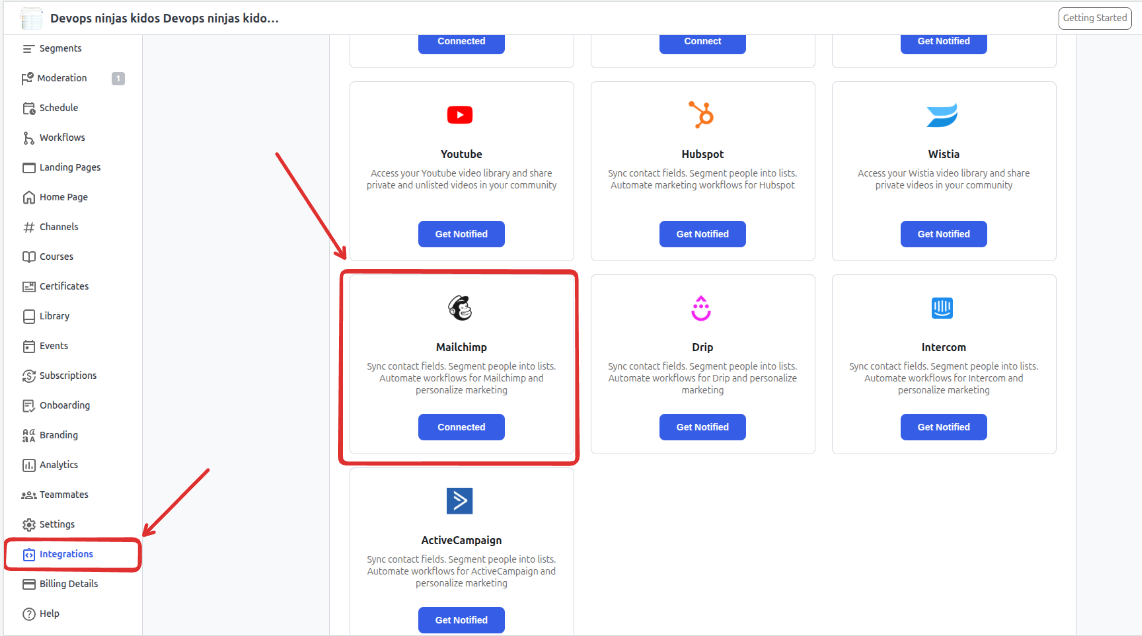Click Get Notified for Wistia
Screen dimensions: 1142x636
coord(943,234)
